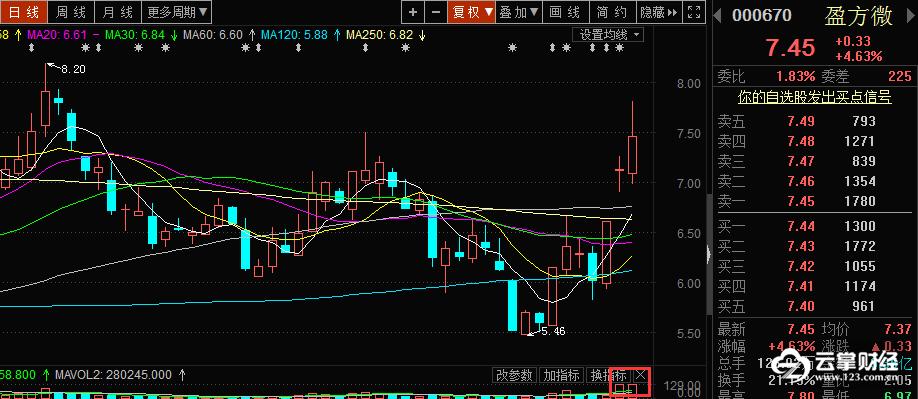Open the 复权 dropdown
This screenshot has height=399, width=918.
[x=471, y=12]
